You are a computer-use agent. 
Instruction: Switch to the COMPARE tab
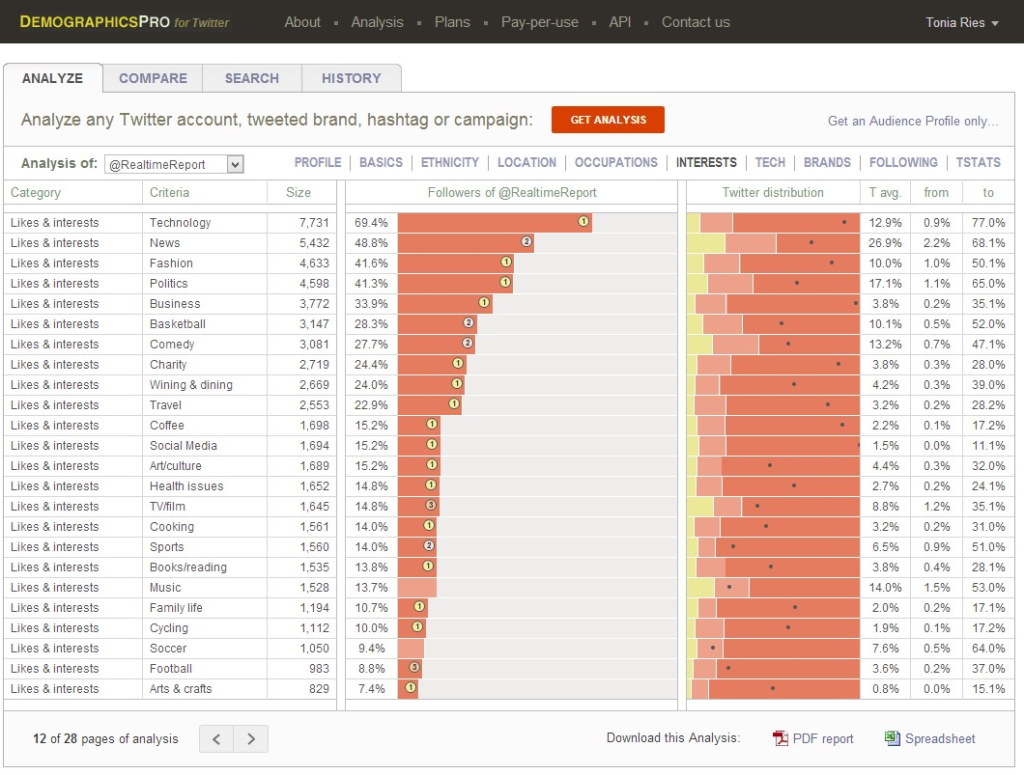[153, 78]
